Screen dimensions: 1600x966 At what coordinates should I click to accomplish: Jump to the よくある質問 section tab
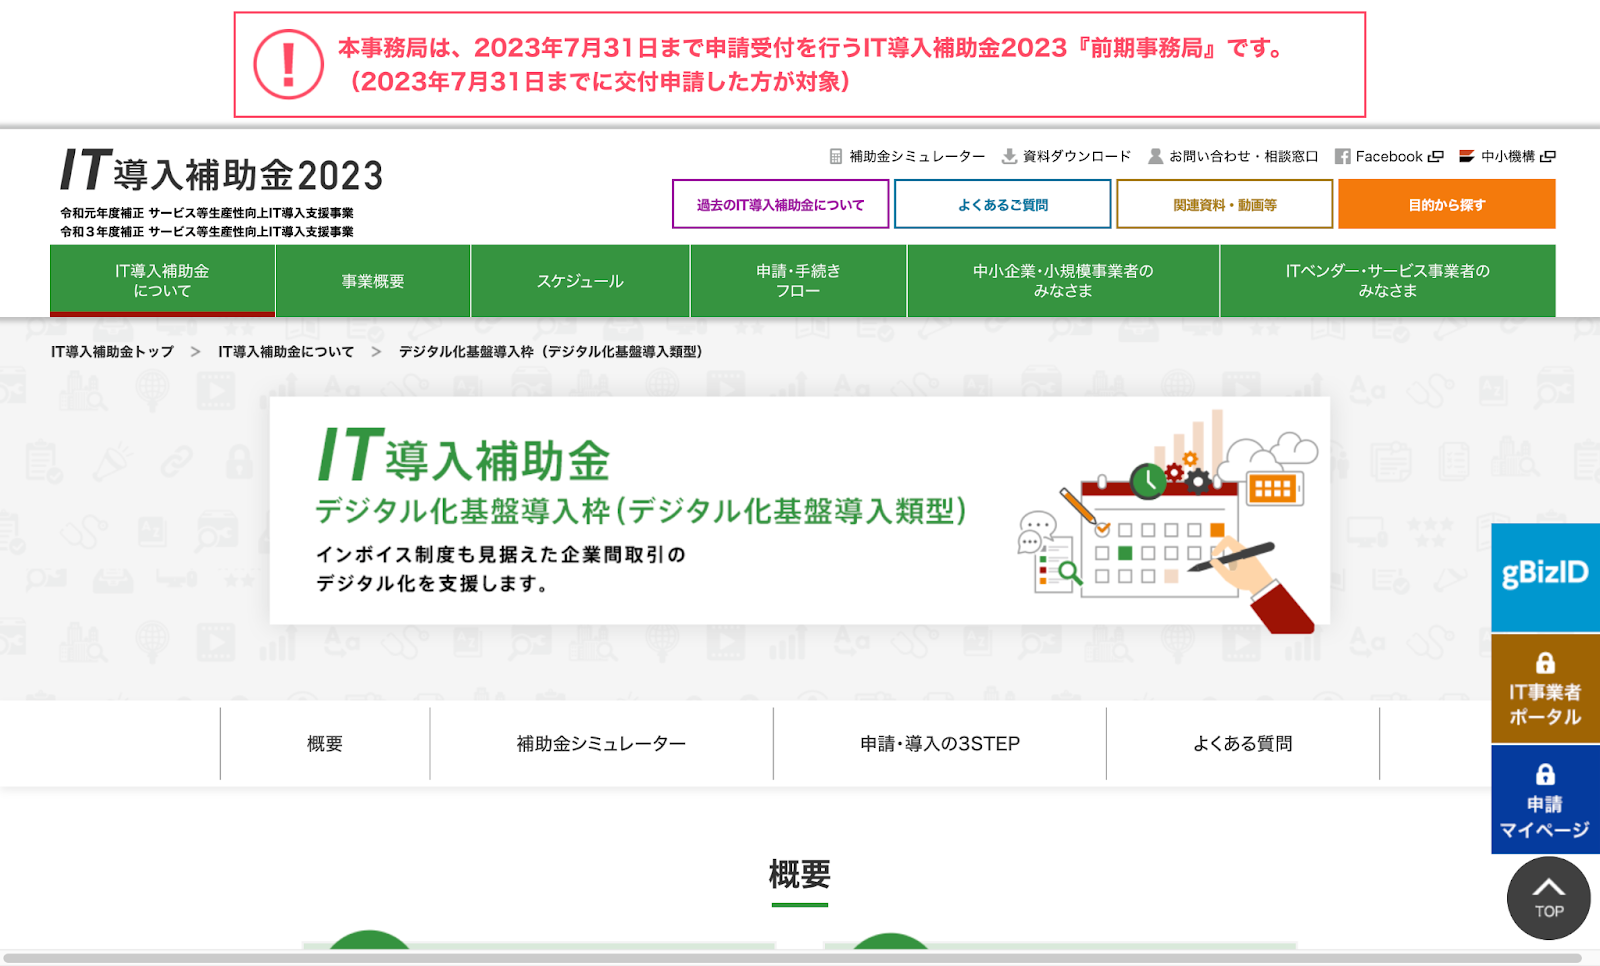[x=1243, y=743]
